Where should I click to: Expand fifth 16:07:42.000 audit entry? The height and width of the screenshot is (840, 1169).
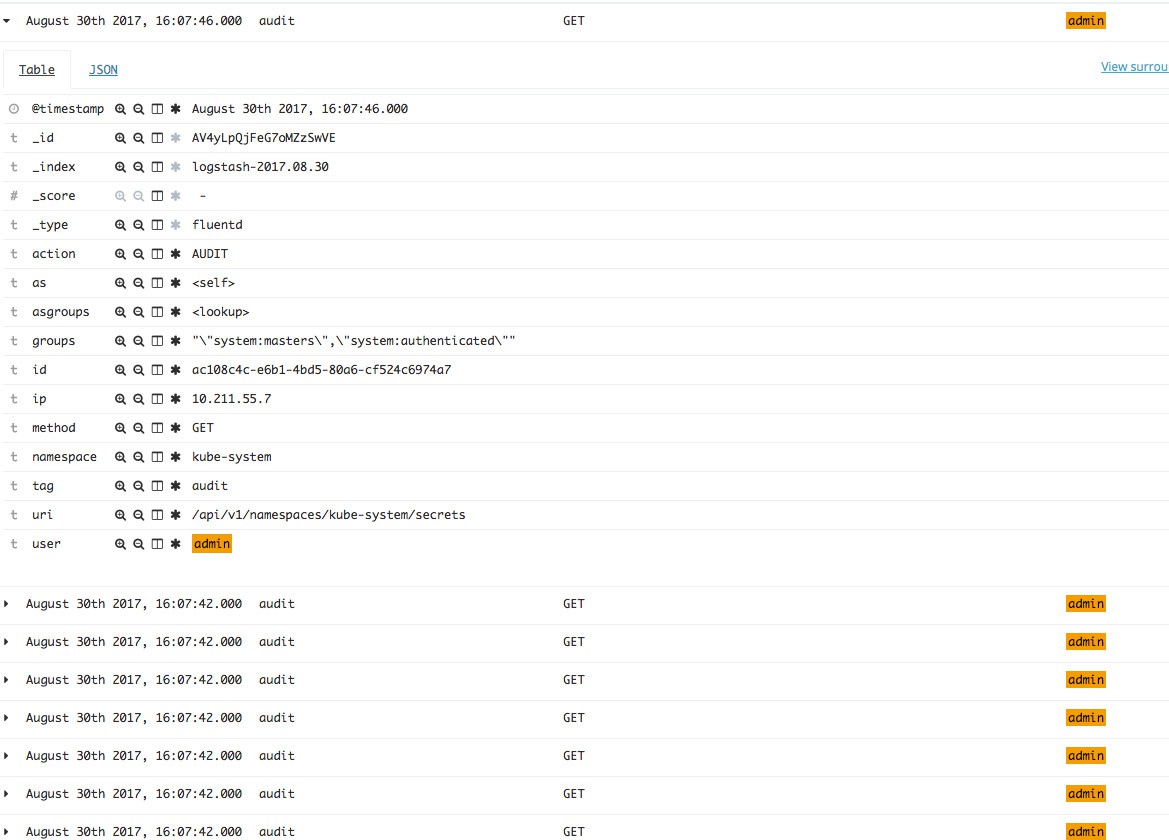pyautogui.click(x=7, y=756)
